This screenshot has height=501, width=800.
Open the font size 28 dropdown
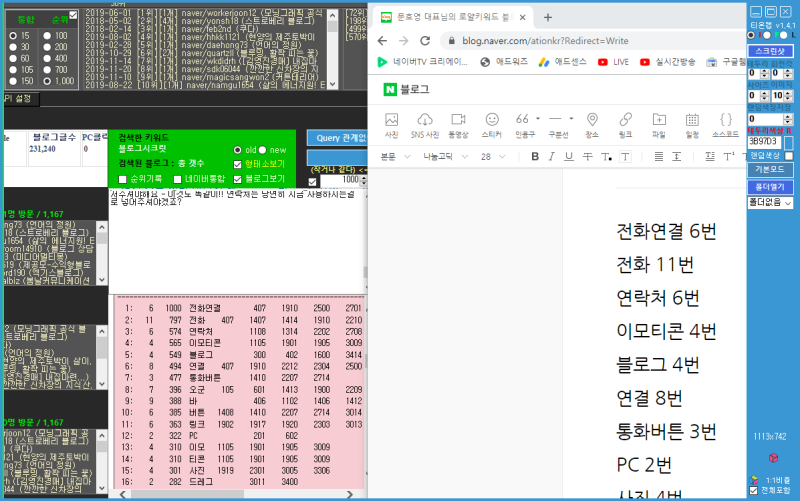click(493, 157)
